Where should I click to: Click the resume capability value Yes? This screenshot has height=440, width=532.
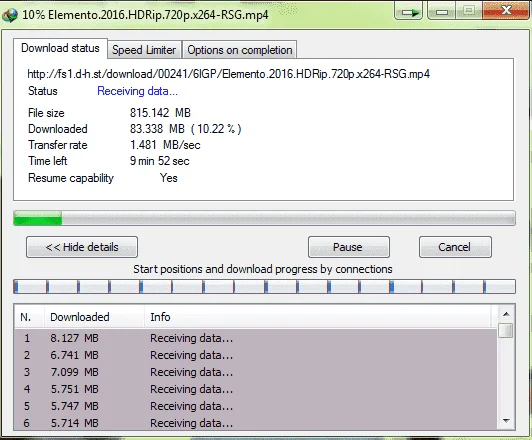pyautogui.click(x=169, y=178)
